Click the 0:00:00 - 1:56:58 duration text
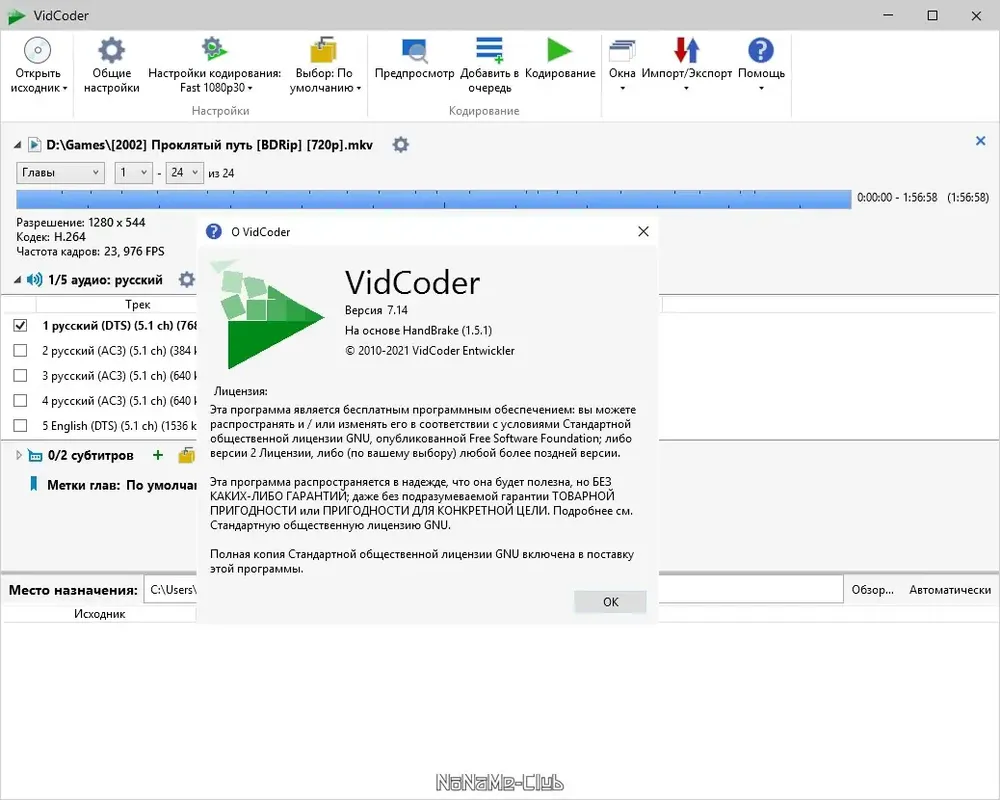 [x=897, y=197]
